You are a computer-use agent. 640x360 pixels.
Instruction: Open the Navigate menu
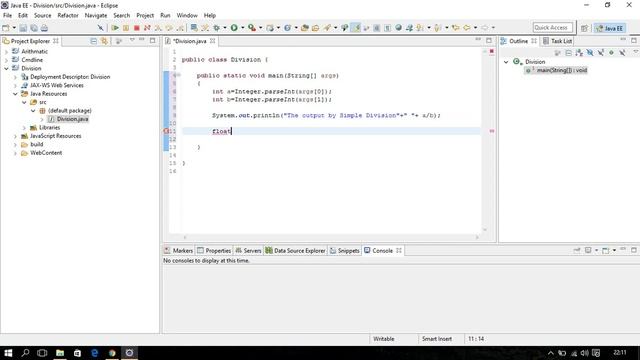[96, 15]
